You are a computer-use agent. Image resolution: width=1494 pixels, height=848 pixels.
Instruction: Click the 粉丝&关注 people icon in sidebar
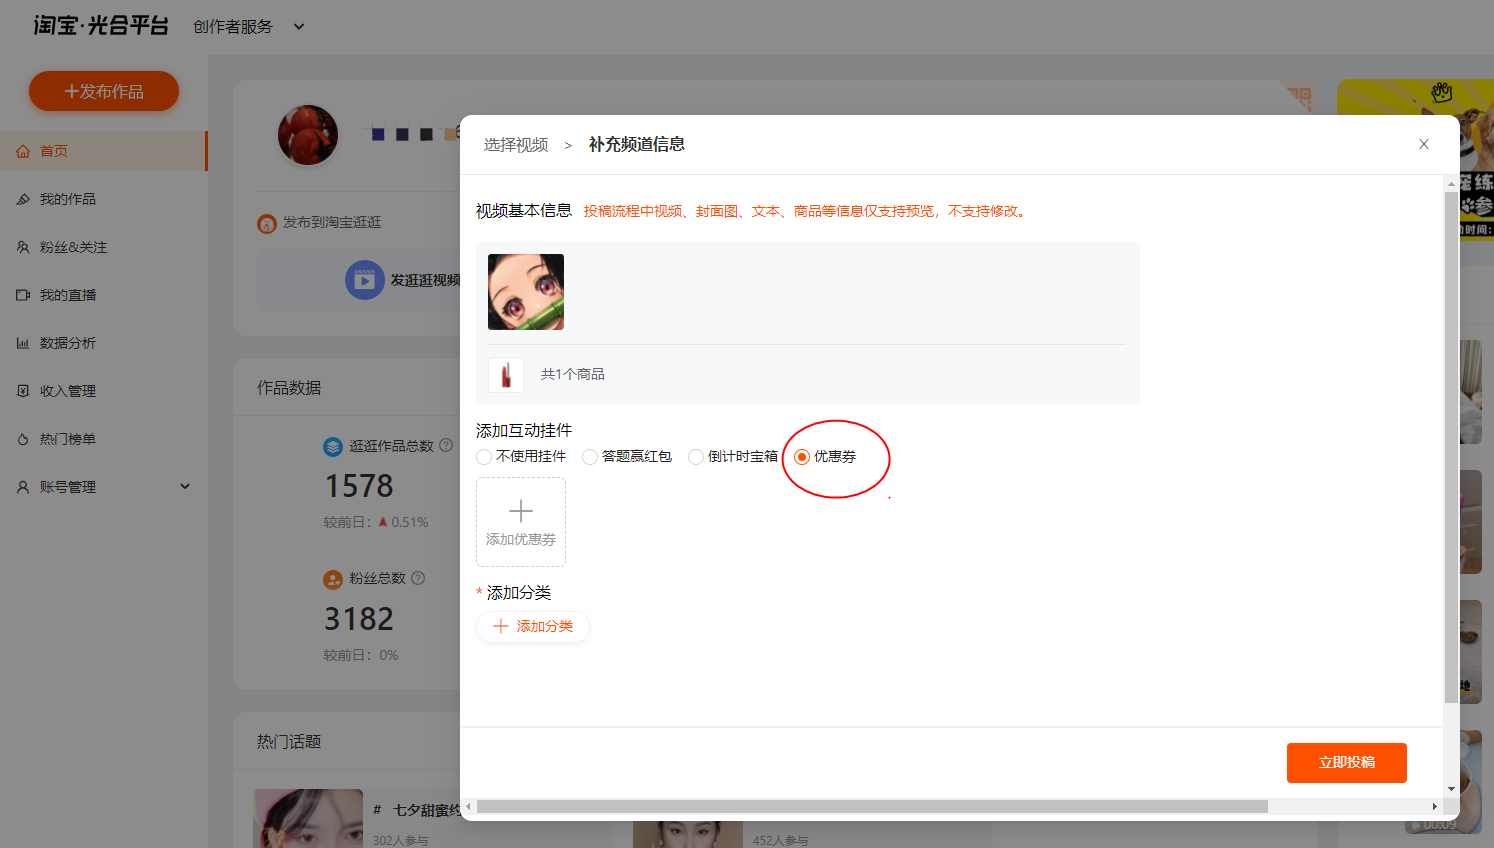click(x=23, y=247)
